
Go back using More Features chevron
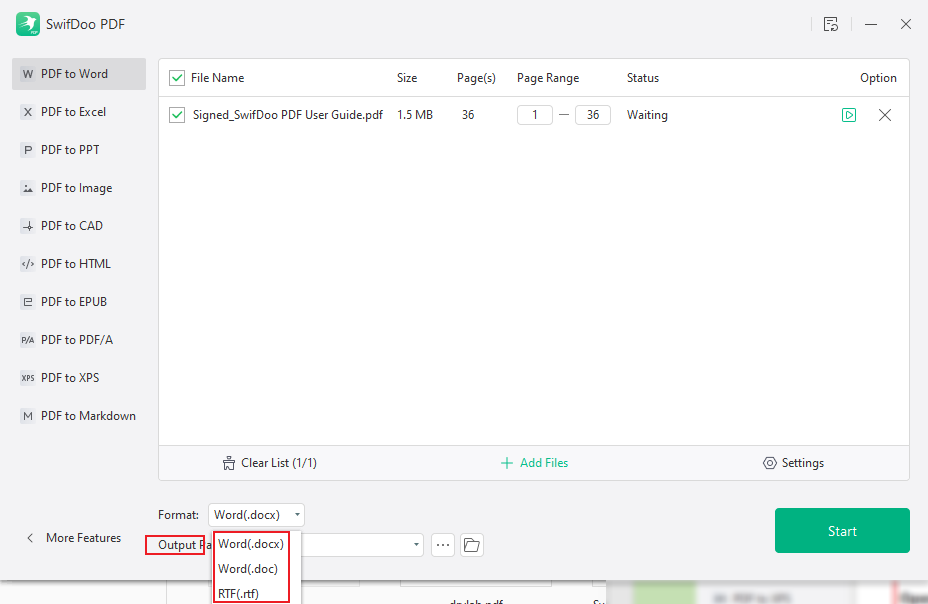pyautogui.click(x=30, y=538)
